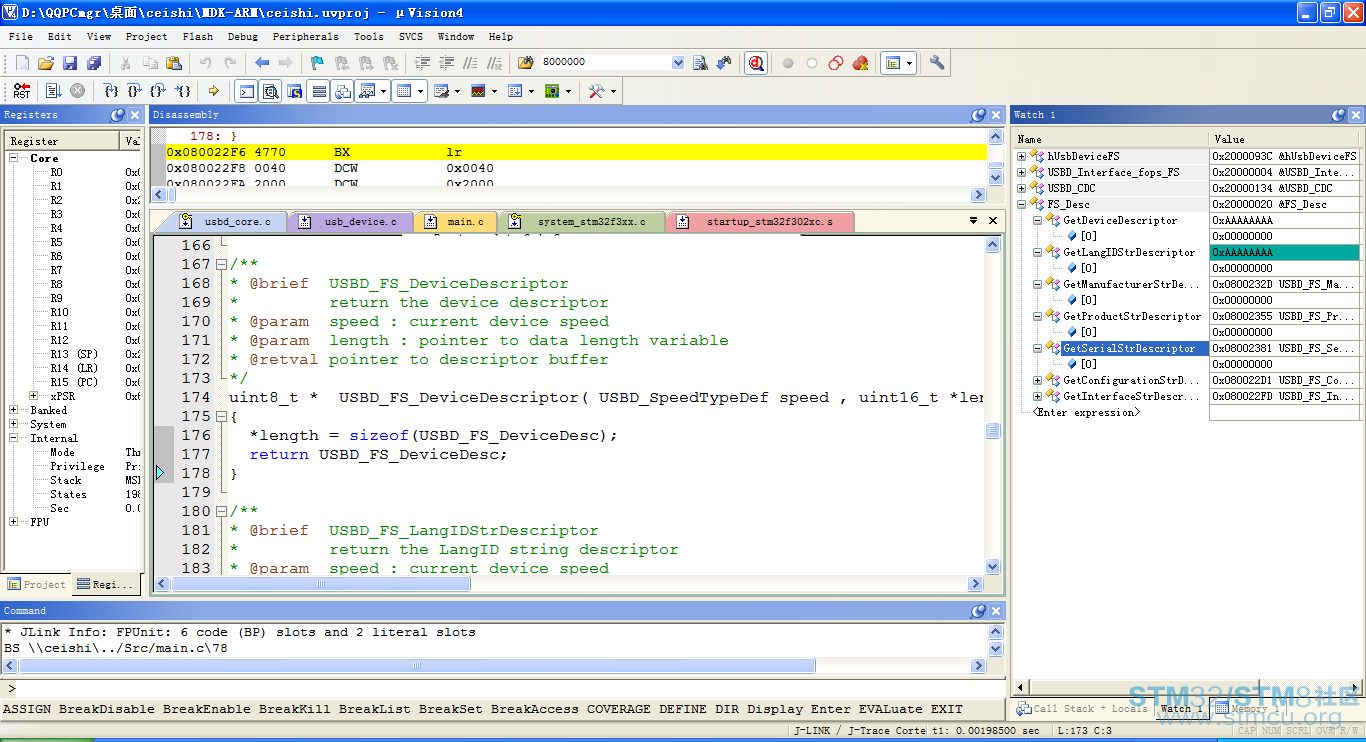
Task: Collapse the FS_Desc watch entry
Action: pos(1021,204)
